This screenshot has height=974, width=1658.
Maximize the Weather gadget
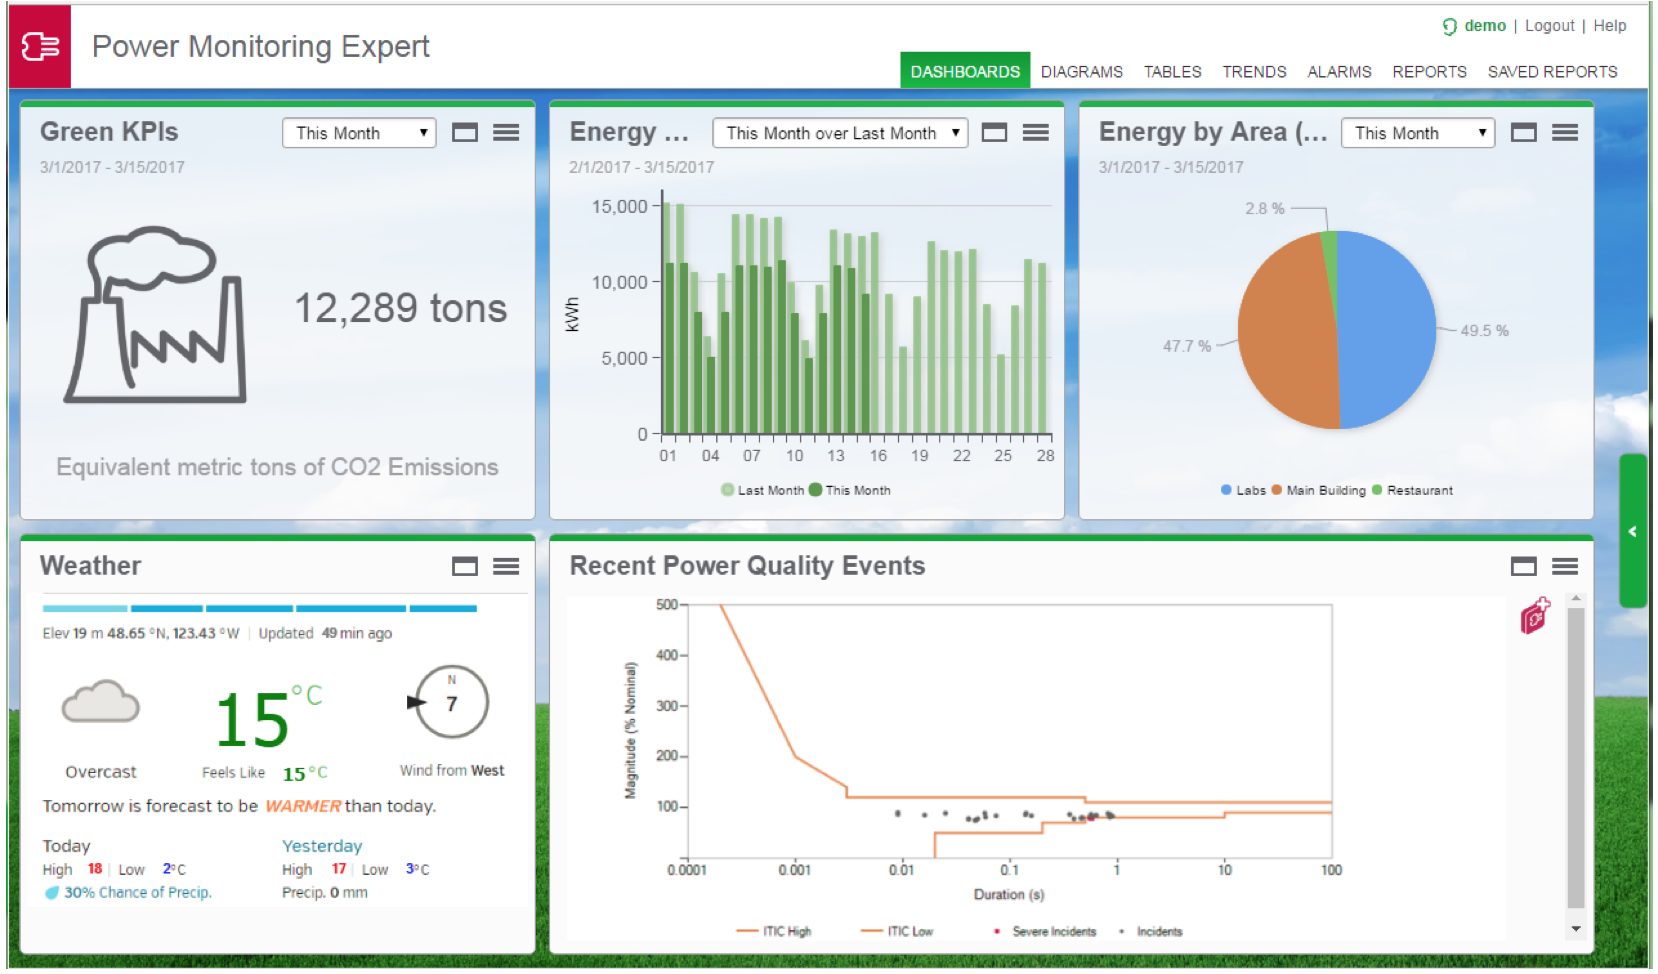465,567
